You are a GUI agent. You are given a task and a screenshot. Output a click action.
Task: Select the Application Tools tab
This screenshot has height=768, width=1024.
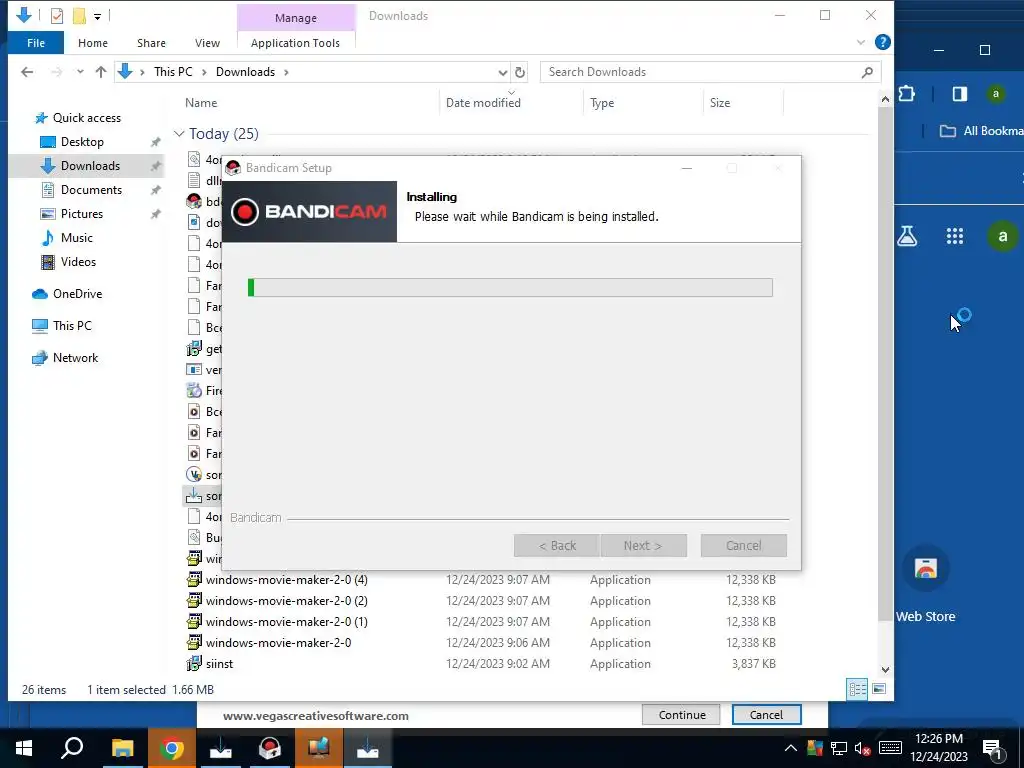click(295, 43)
